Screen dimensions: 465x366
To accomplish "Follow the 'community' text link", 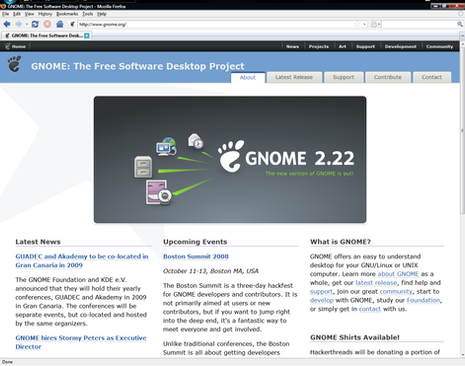I will coord(396,291).
